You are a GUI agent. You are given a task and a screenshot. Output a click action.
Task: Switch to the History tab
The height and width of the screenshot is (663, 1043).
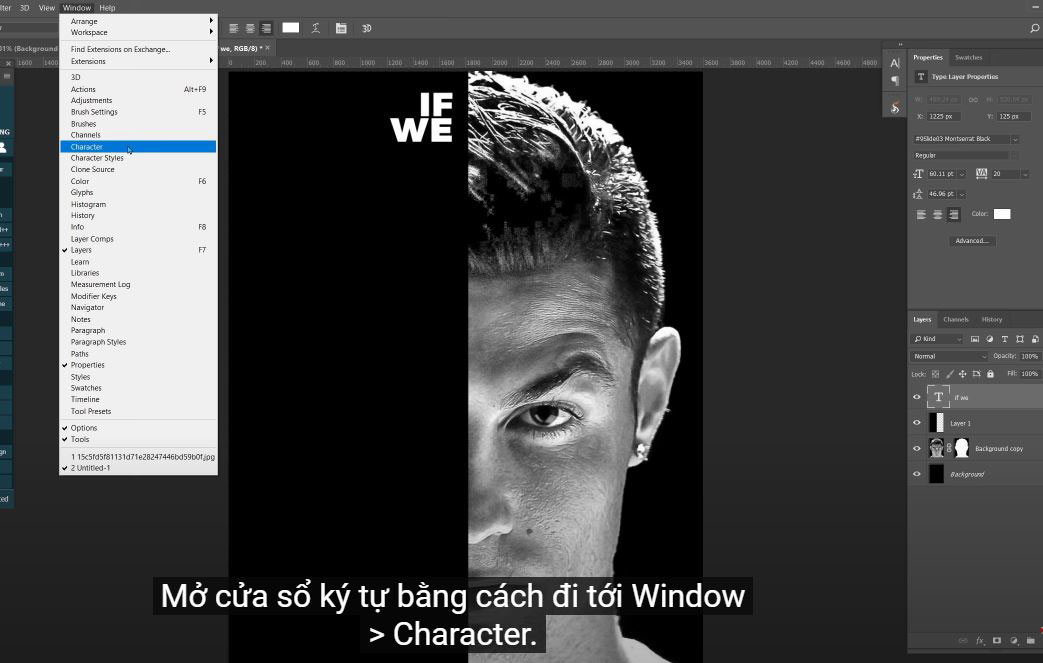tap(992, 319)
